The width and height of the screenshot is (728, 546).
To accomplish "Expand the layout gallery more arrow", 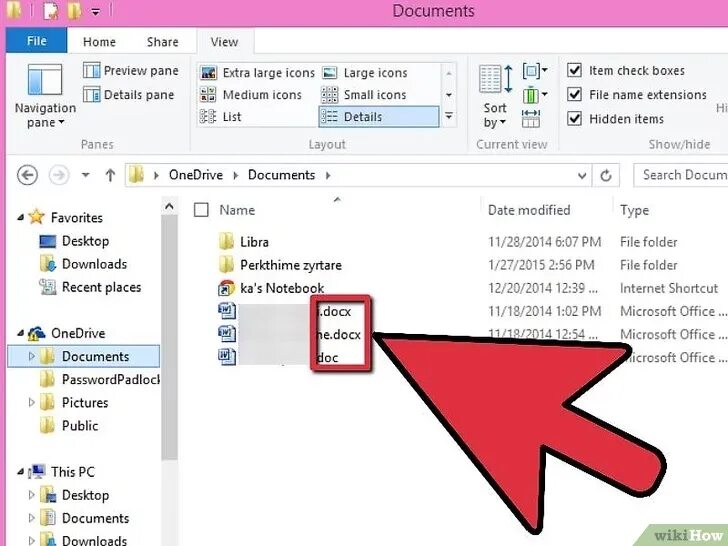I will click(448, 116).
